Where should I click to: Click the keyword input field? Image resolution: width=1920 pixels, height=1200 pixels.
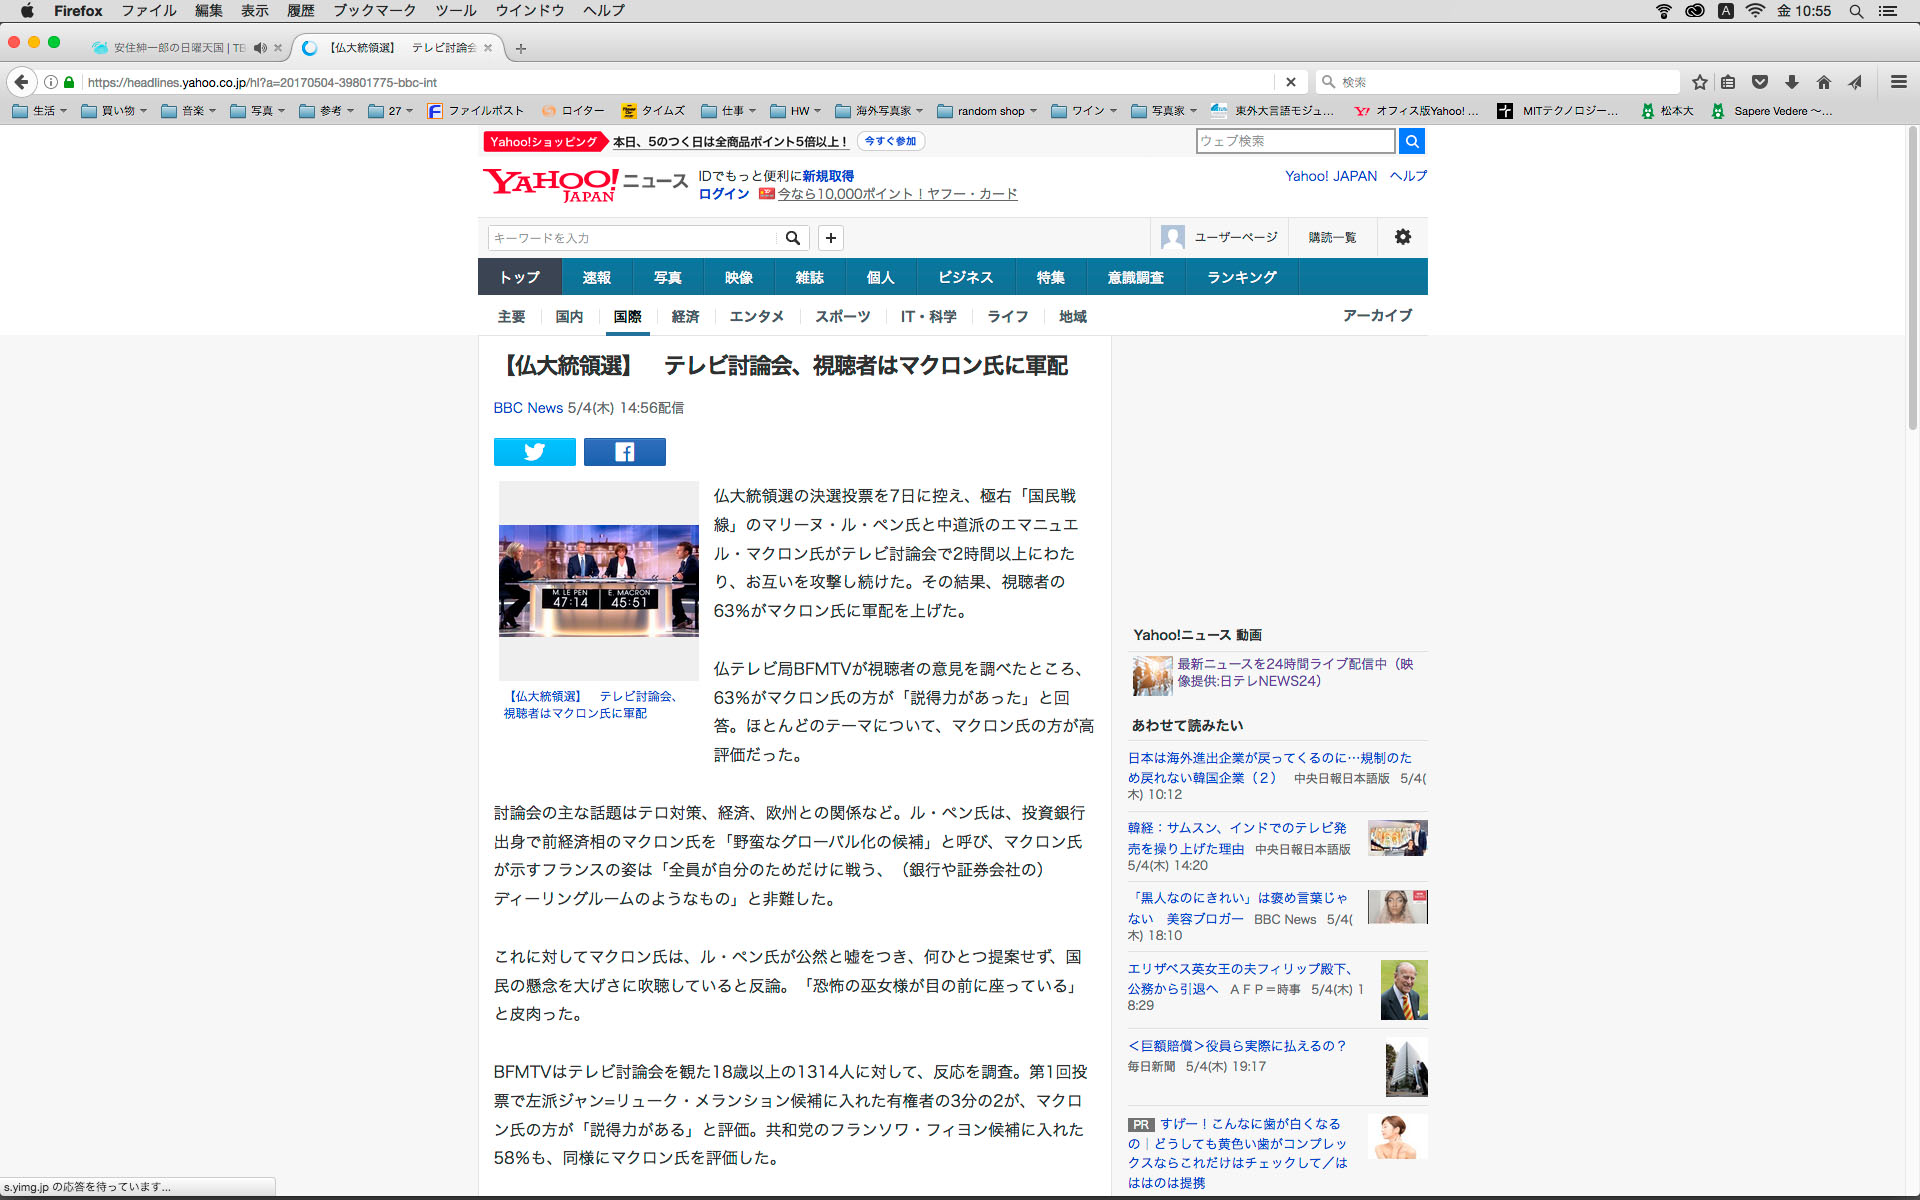pyautogui.click(x=632, y=238)
